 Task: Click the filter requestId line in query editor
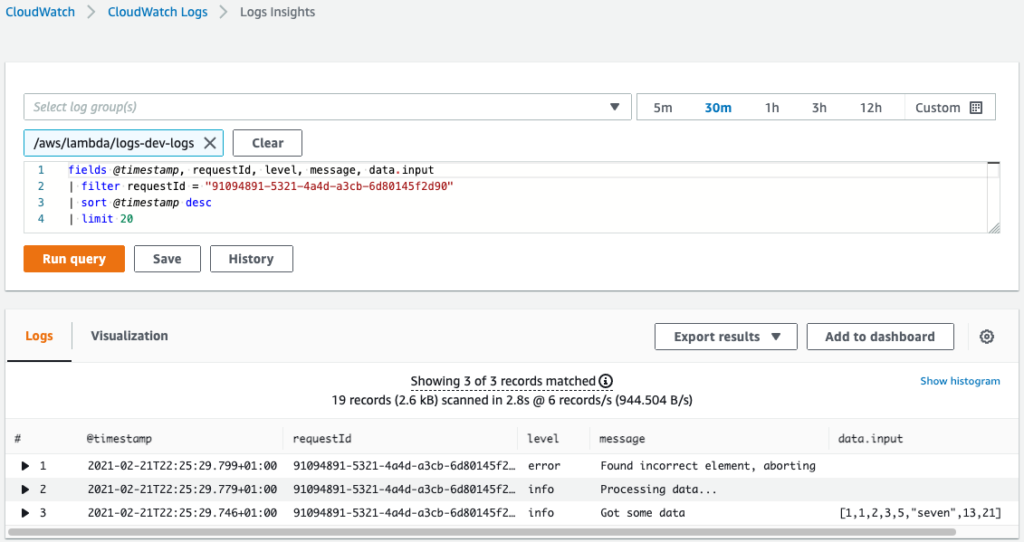point(261,186)
